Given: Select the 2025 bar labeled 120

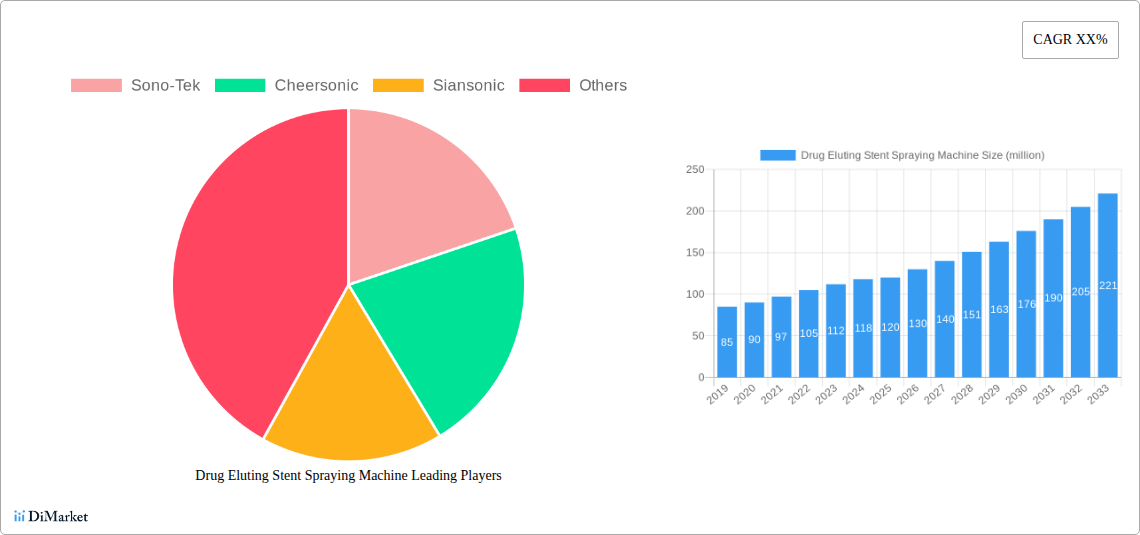Looking at the screenshot, I should [890, 327].
